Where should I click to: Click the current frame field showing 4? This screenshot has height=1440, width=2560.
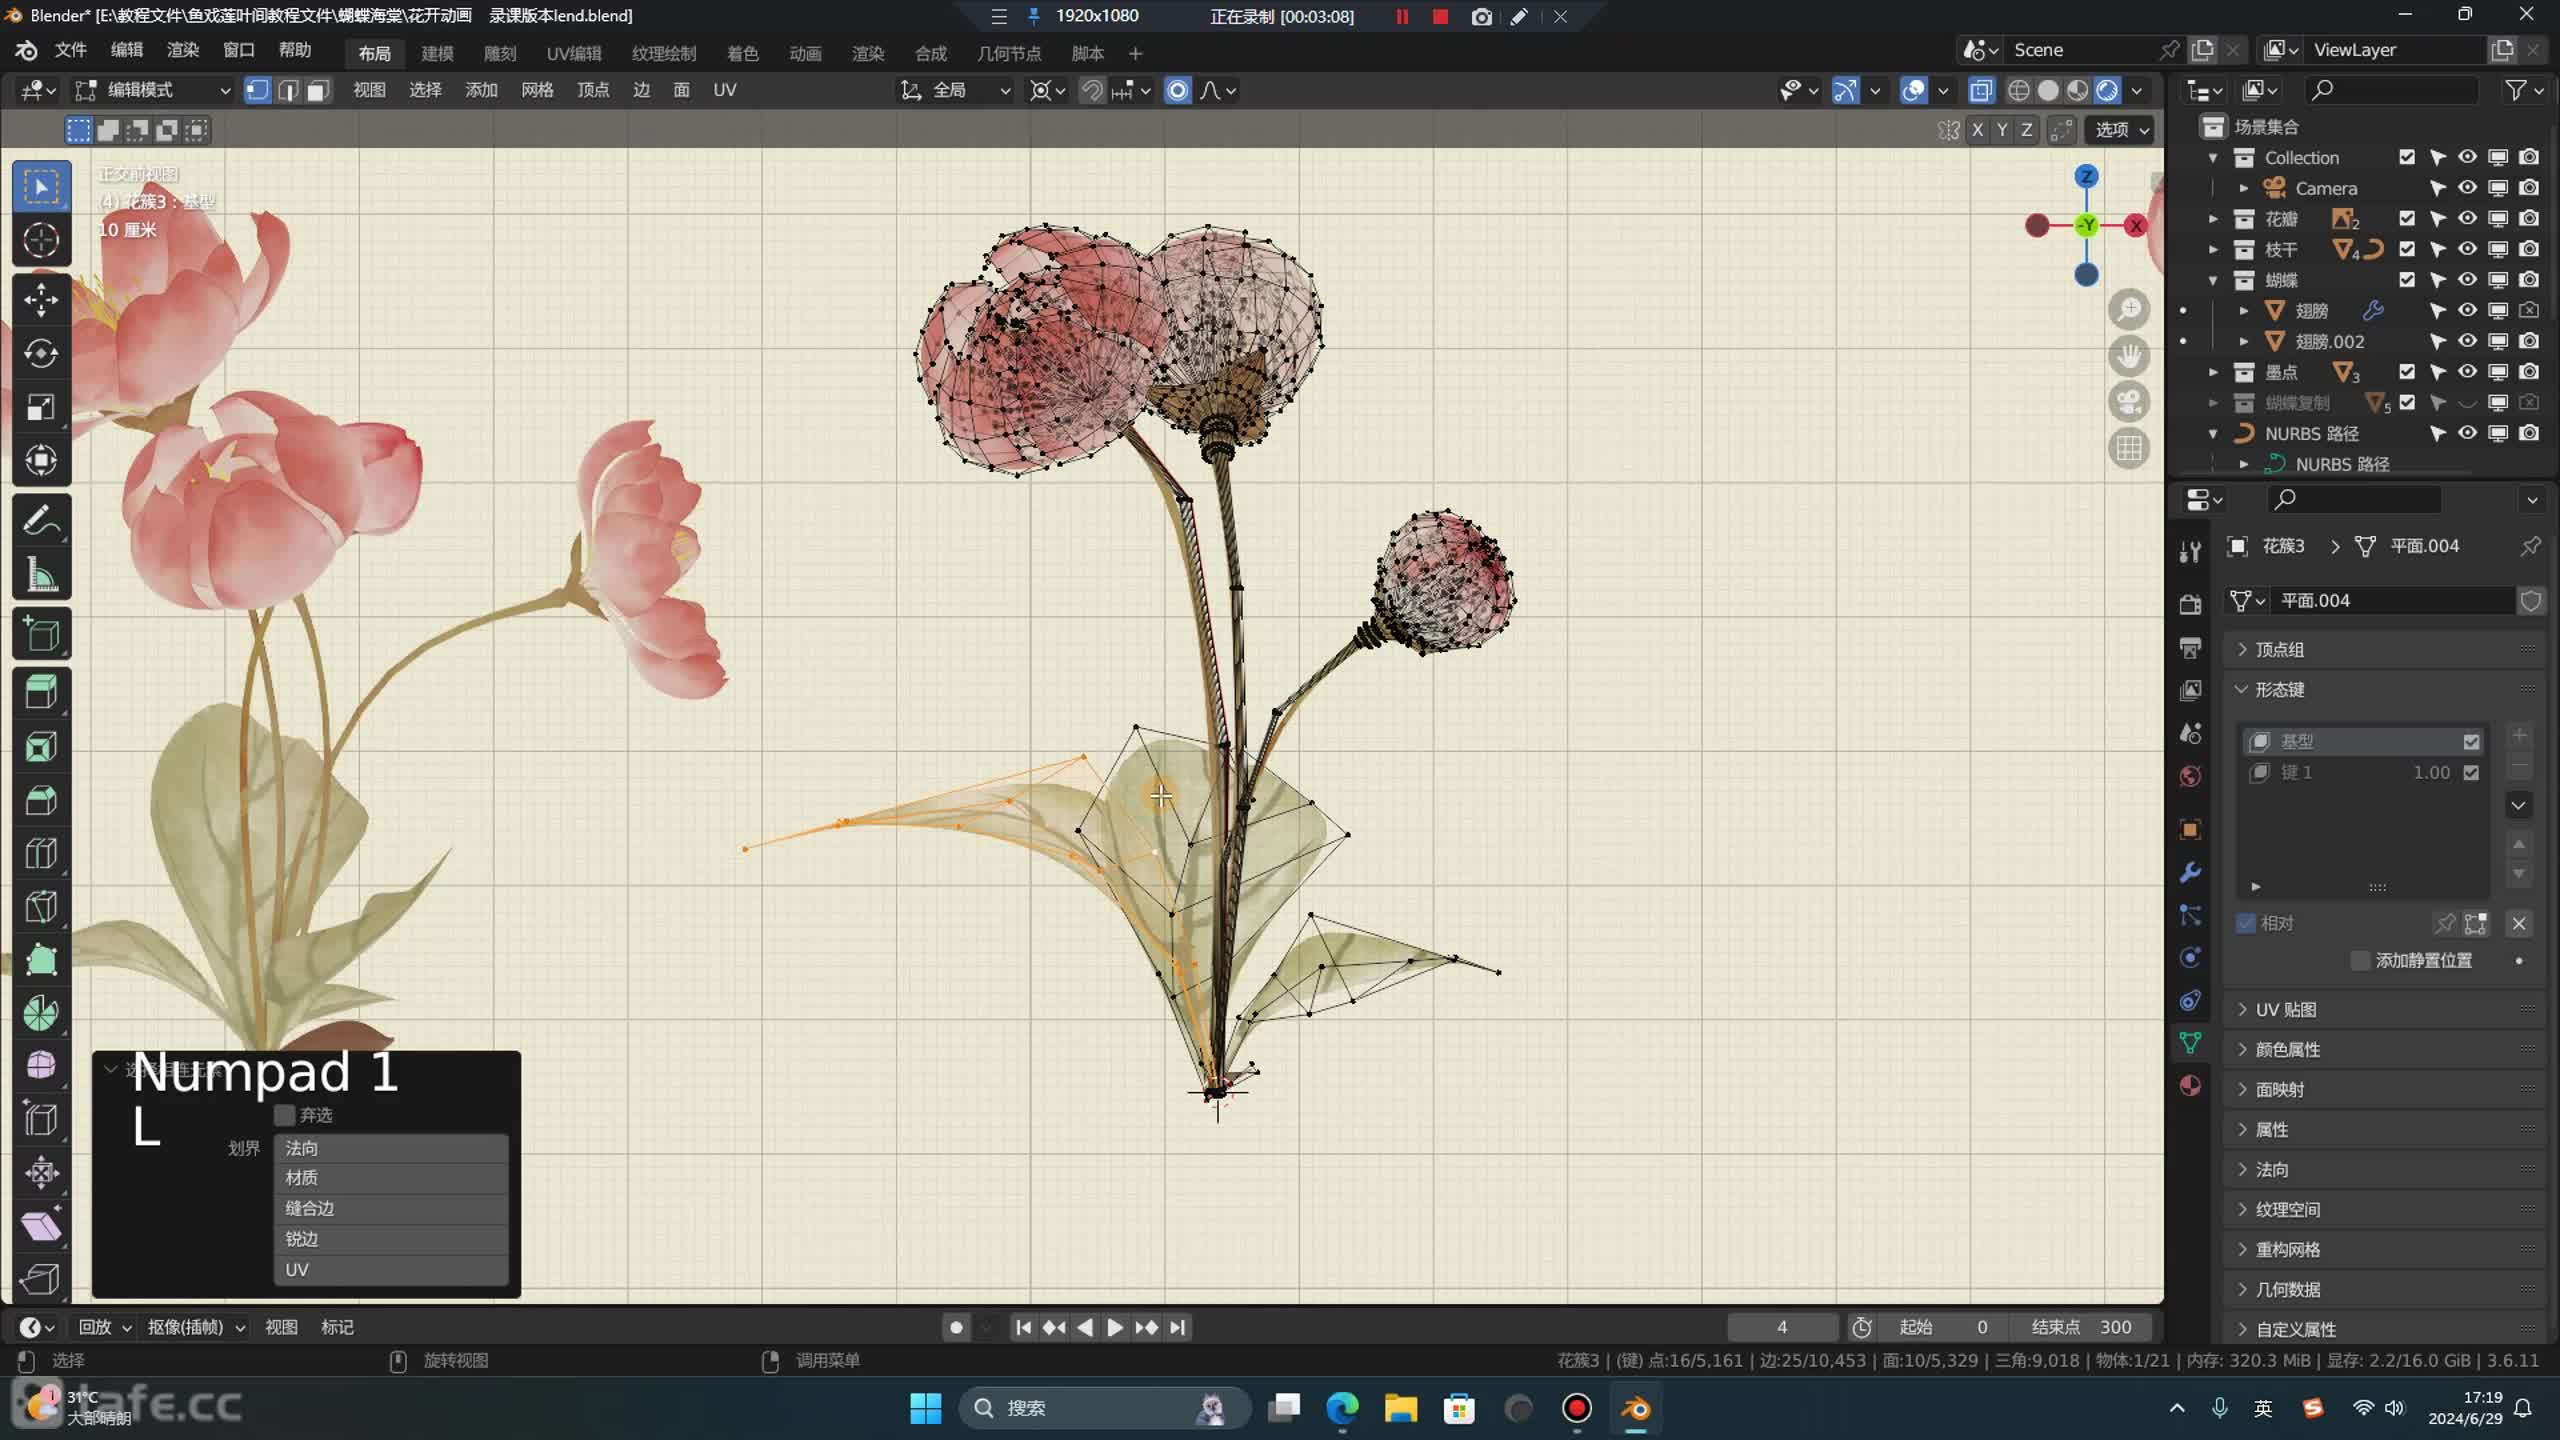pyautogui.click(x=1782, y=1327)
